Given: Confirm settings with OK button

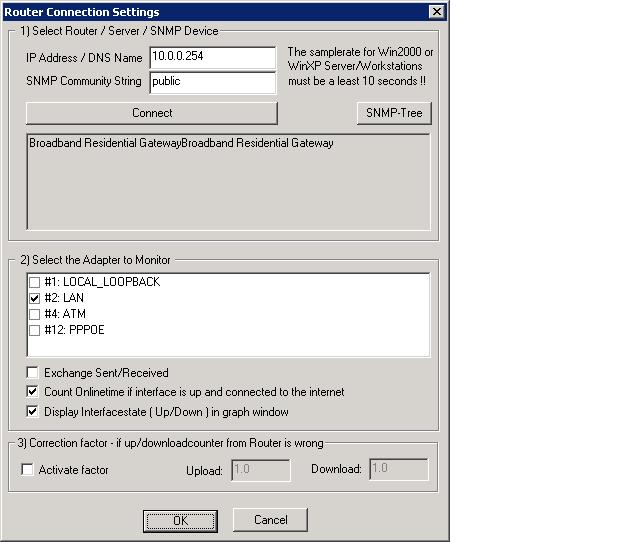Looking at the screenshot, I should (x=180, y=521).
